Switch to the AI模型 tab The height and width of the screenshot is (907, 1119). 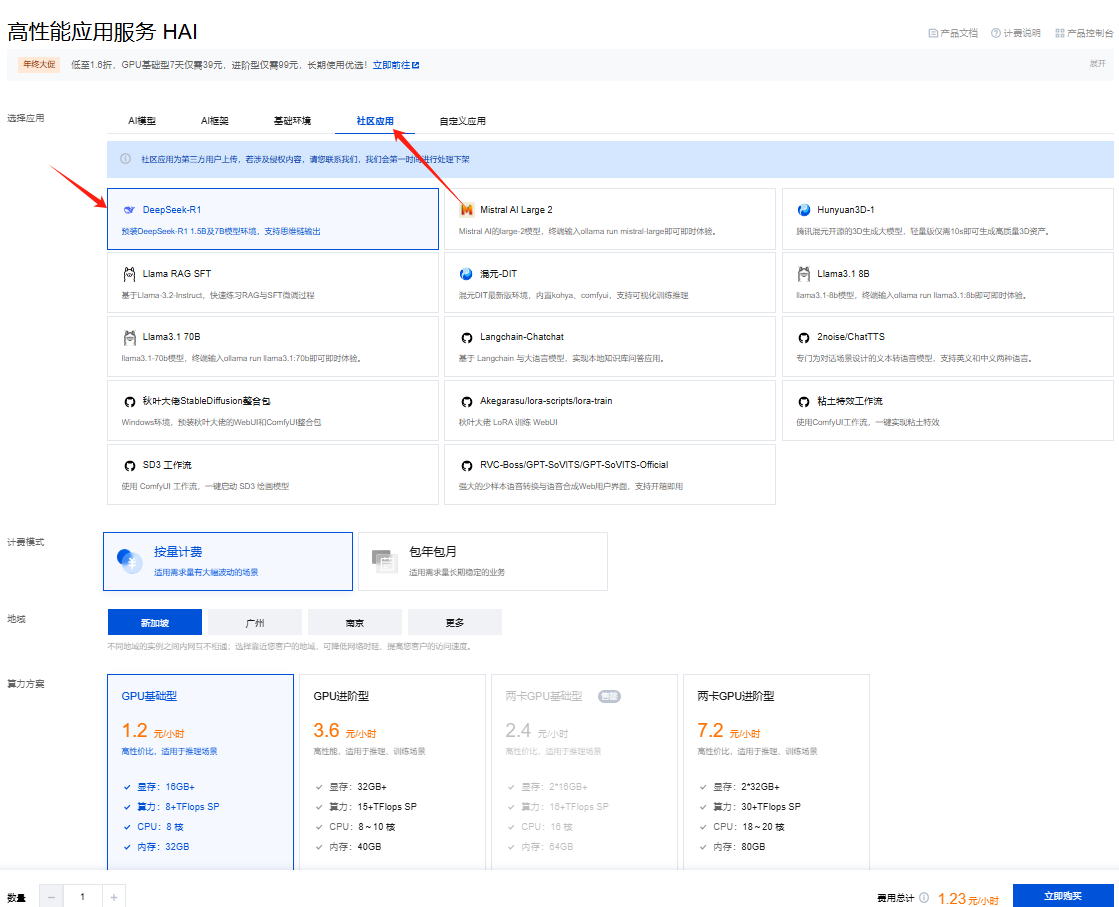click(x=142, y=121)
